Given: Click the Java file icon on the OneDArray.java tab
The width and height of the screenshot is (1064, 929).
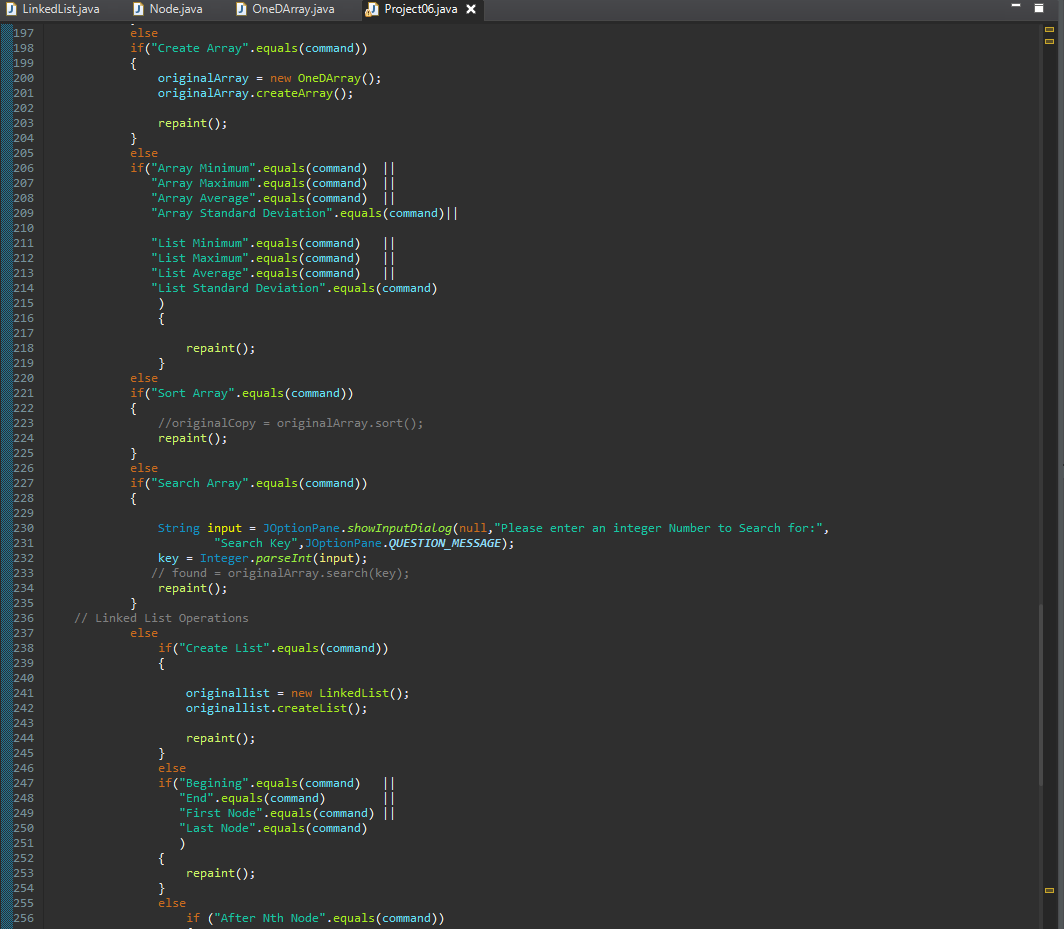Looking at the screenshot, I should click(x=240, y=10).
